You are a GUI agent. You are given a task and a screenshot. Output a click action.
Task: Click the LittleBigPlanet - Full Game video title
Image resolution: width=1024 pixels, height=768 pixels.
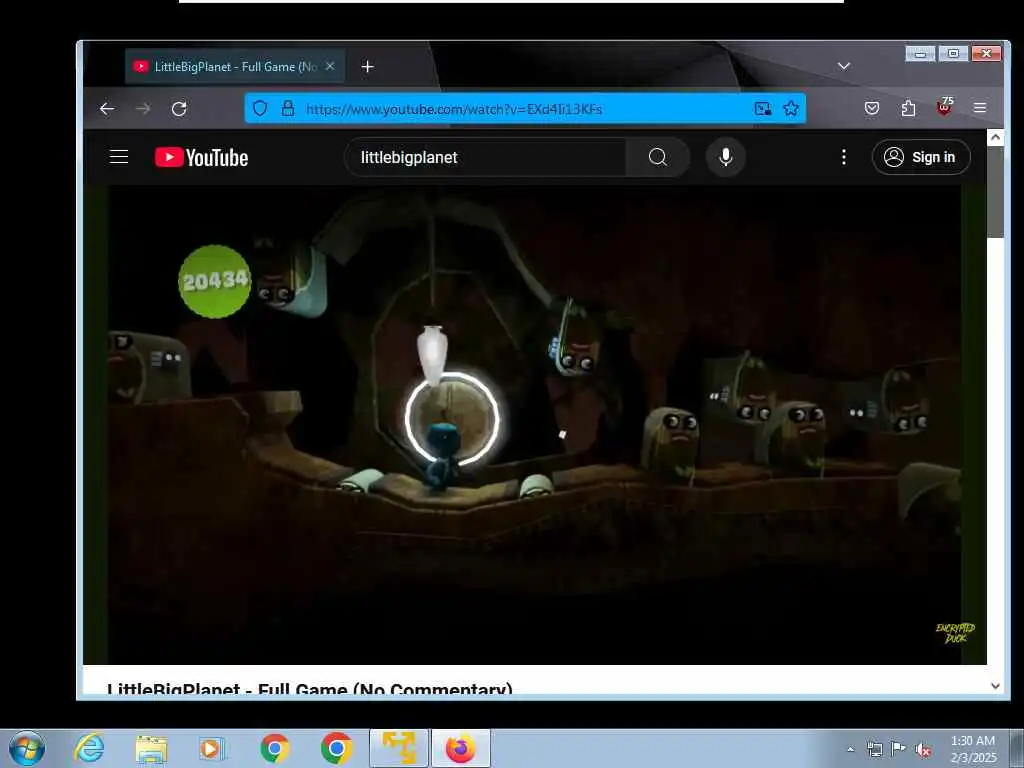(310, 690)
